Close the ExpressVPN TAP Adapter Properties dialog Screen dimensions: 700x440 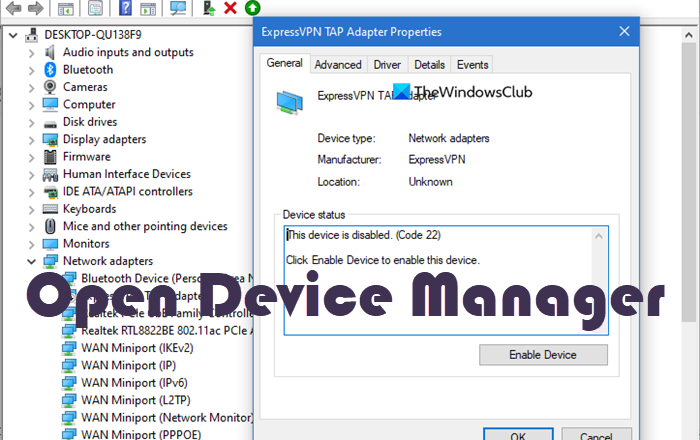624,31
